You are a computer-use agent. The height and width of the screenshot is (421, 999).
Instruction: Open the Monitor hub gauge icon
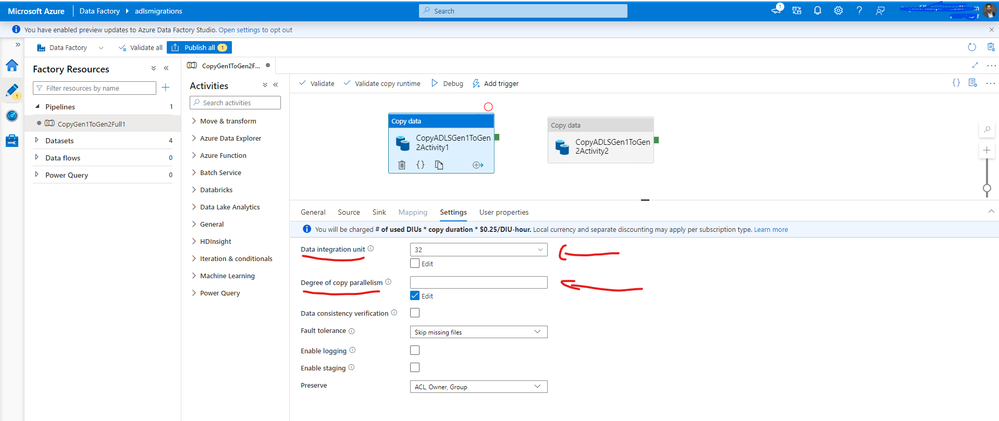[x=11, y=115]
